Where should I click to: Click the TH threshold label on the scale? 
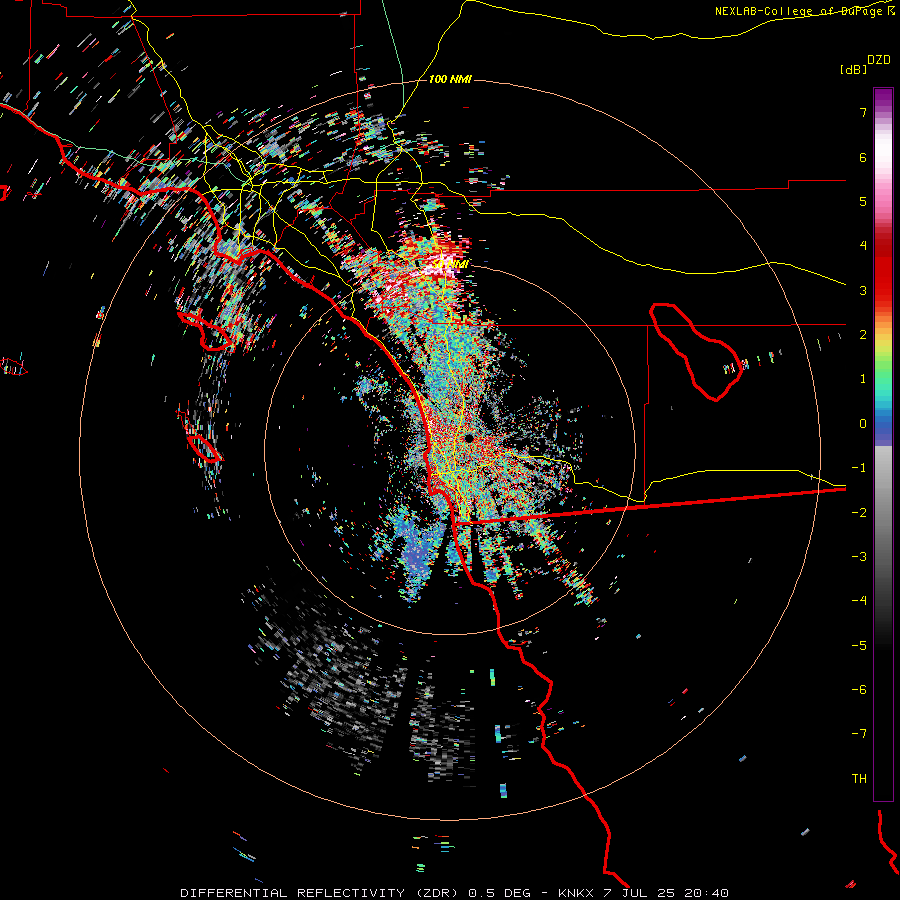point(859,779)
